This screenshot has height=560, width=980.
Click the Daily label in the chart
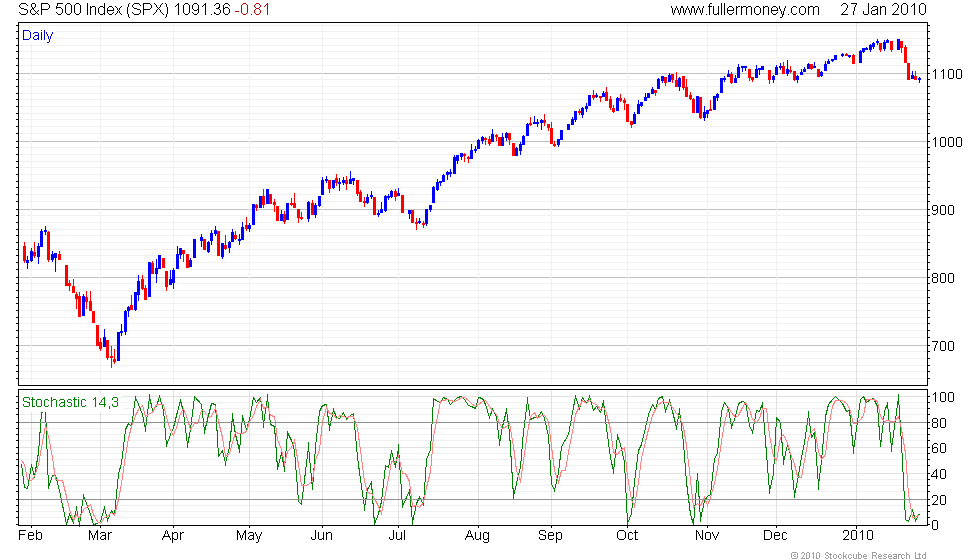38,36
